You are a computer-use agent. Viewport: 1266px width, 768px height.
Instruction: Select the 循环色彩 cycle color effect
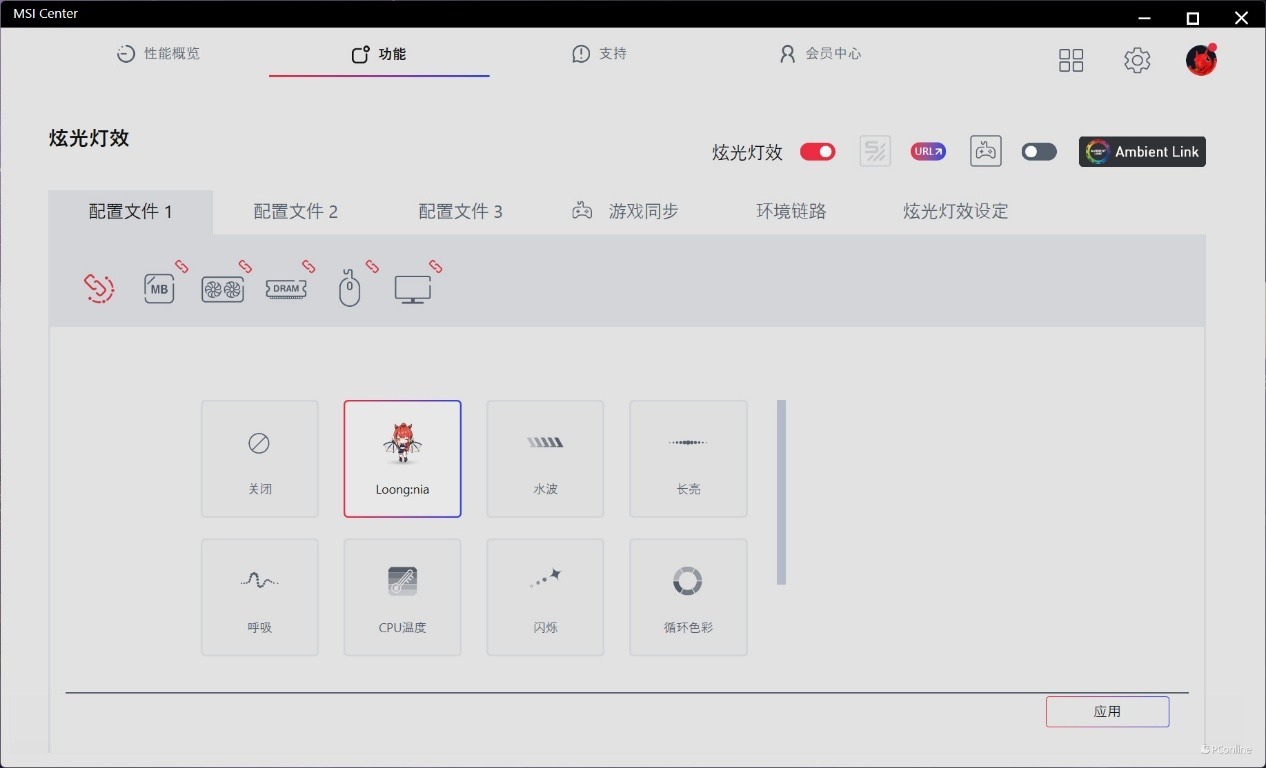tap(688, 597)
